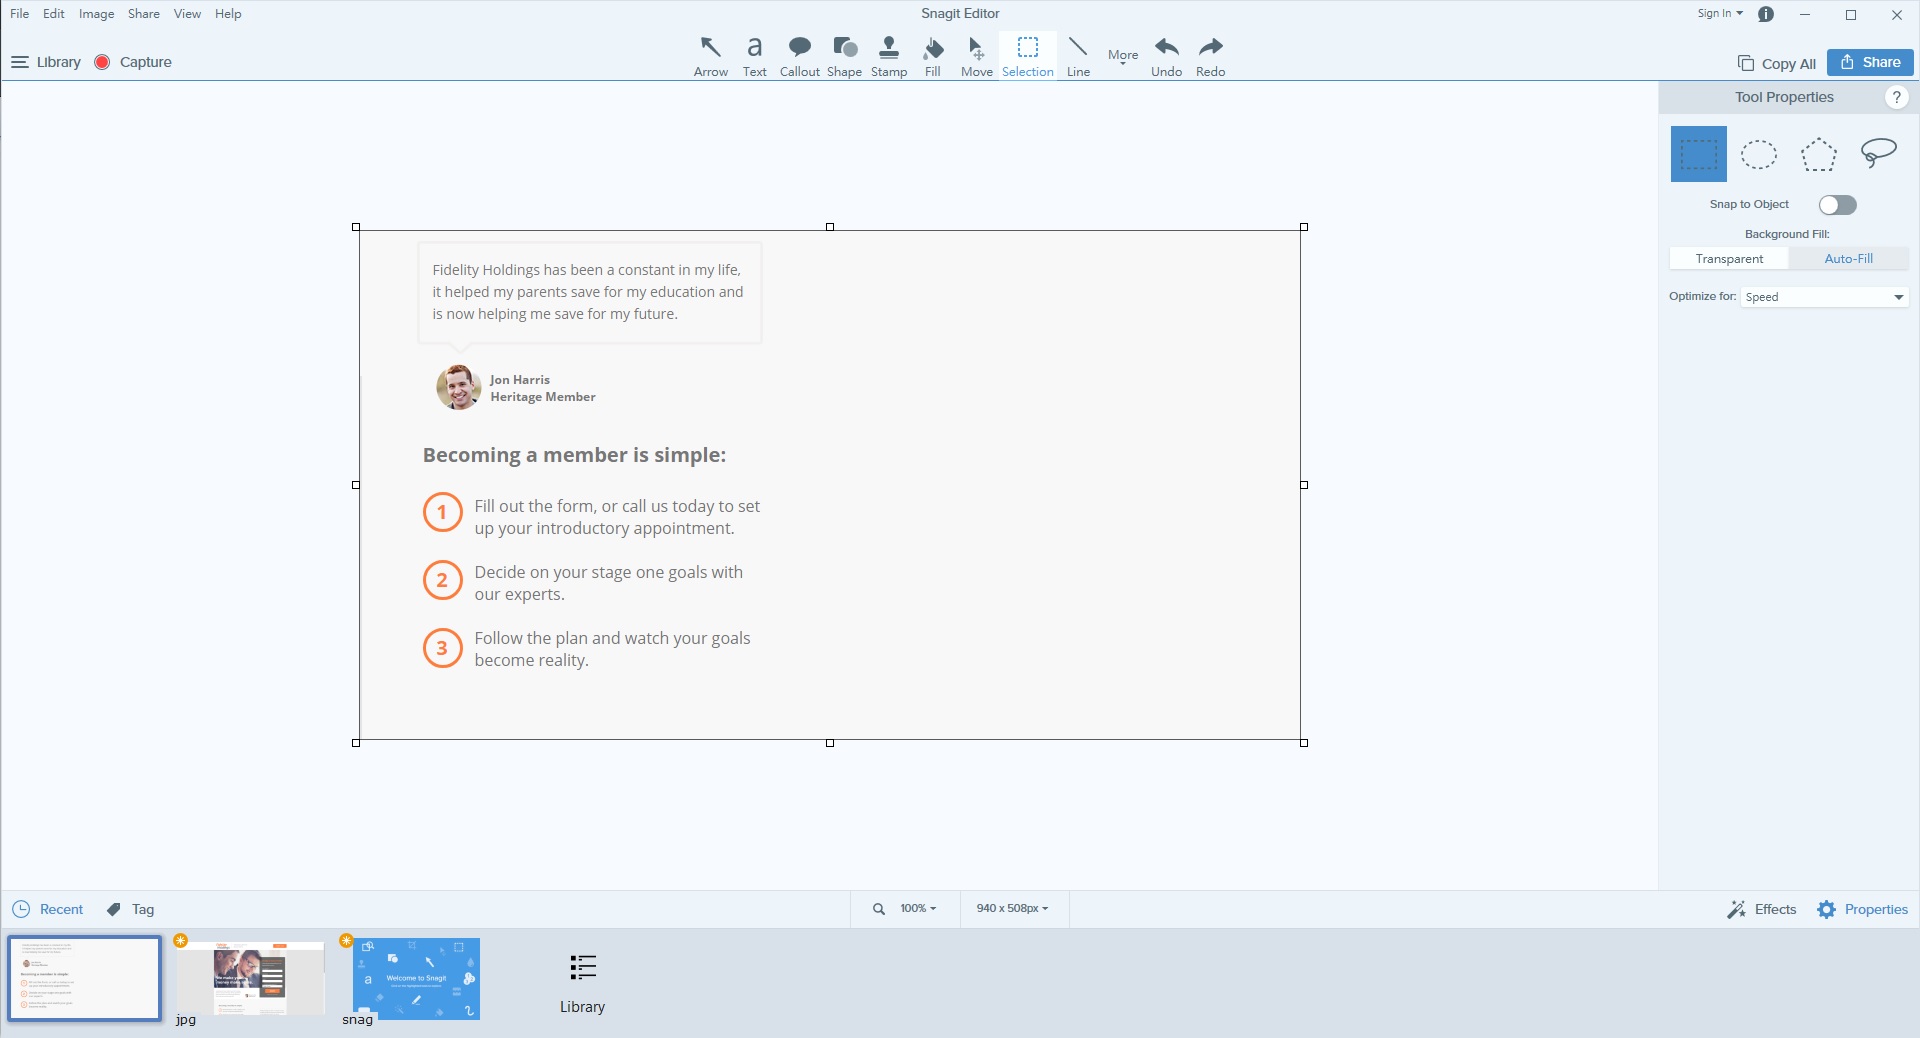
Task: Click the 'Fidelity Holdings has been' quote text
Action: pyautogui.click(x=588, y=292)
